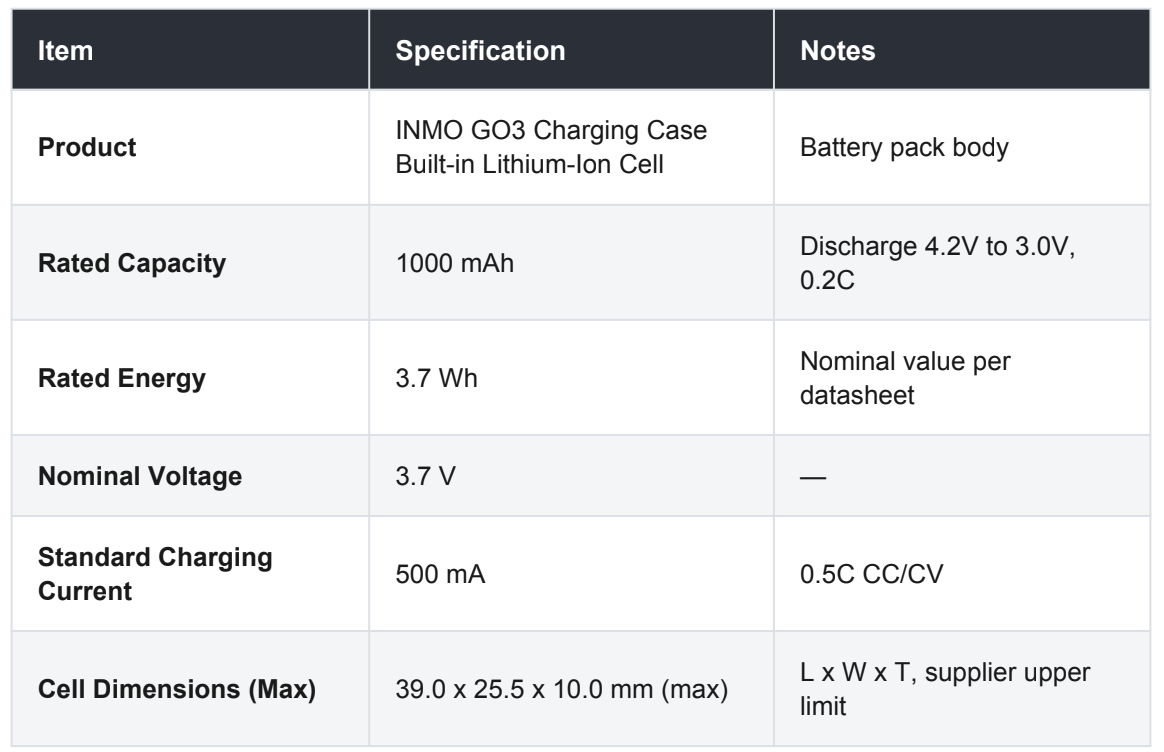This screenshot has height=752, width=1164.
Task: Select the Standard Charging Current label
Action: pos(155,574)
